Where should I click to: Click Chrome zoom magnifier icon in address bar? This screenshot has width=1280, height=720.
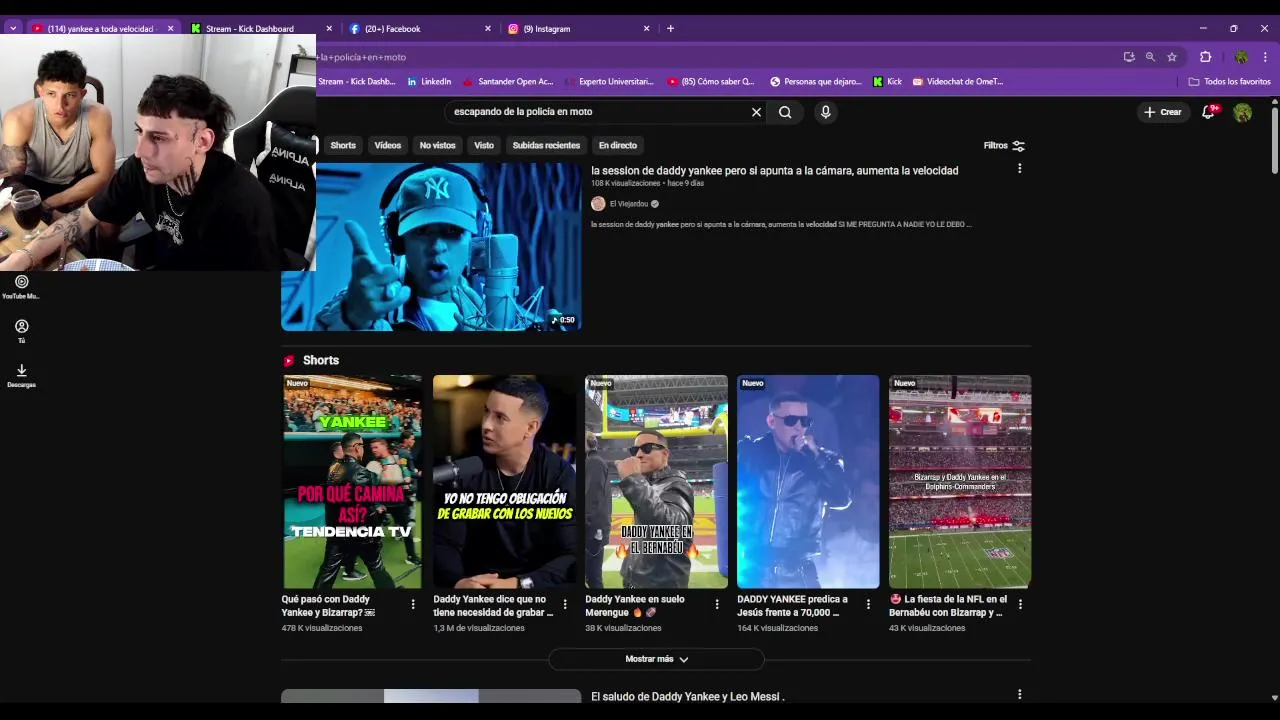click(1150, 57)
